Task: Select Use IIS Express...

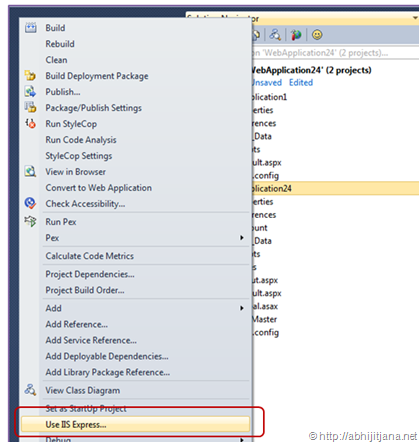Action: pyautogui.click(x=135, y=425)
